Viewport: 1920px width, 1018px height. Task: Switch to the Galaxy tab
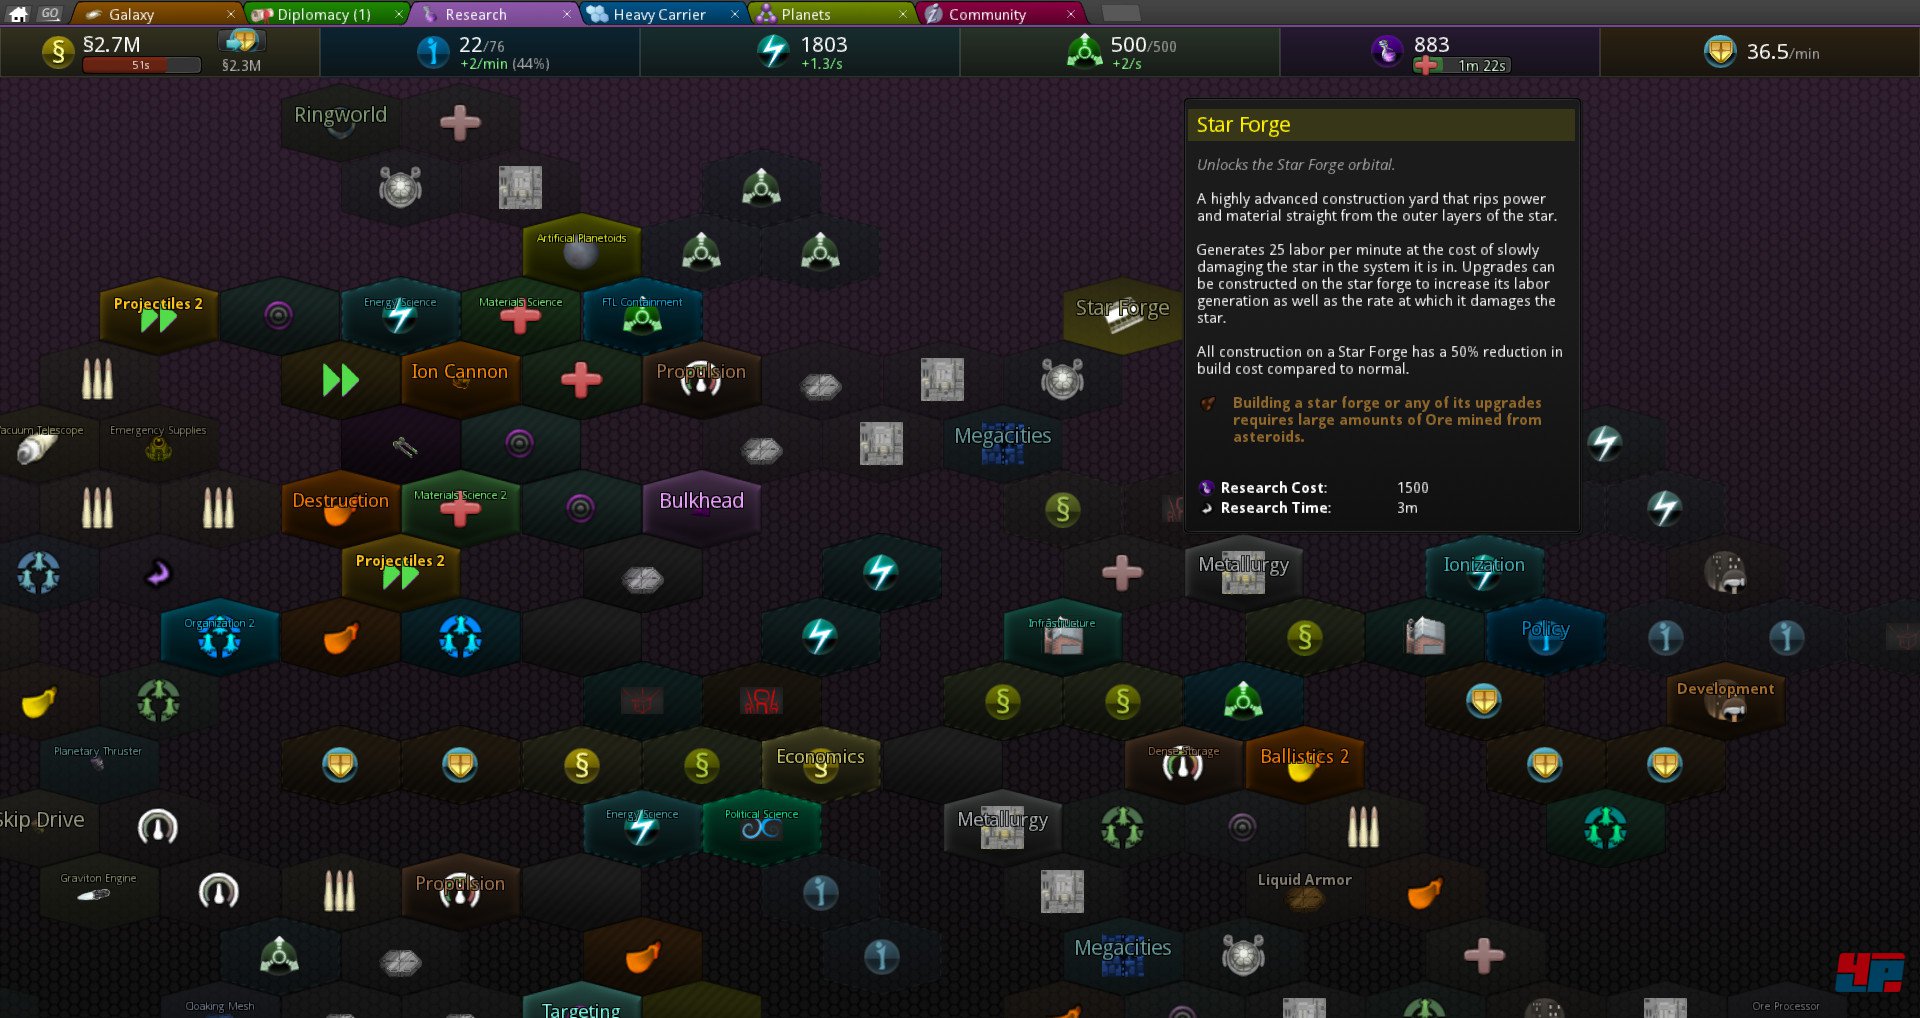(x=150, y=14)
